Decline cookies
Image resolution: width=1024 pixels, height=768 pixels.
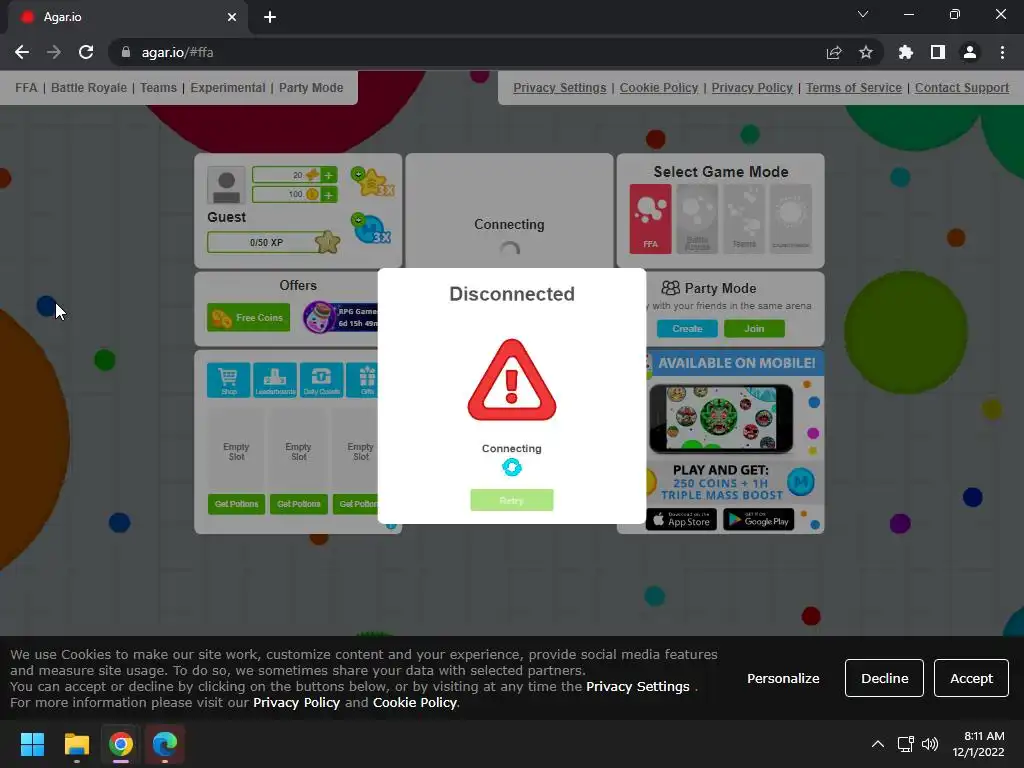click(x=884, y=678)
